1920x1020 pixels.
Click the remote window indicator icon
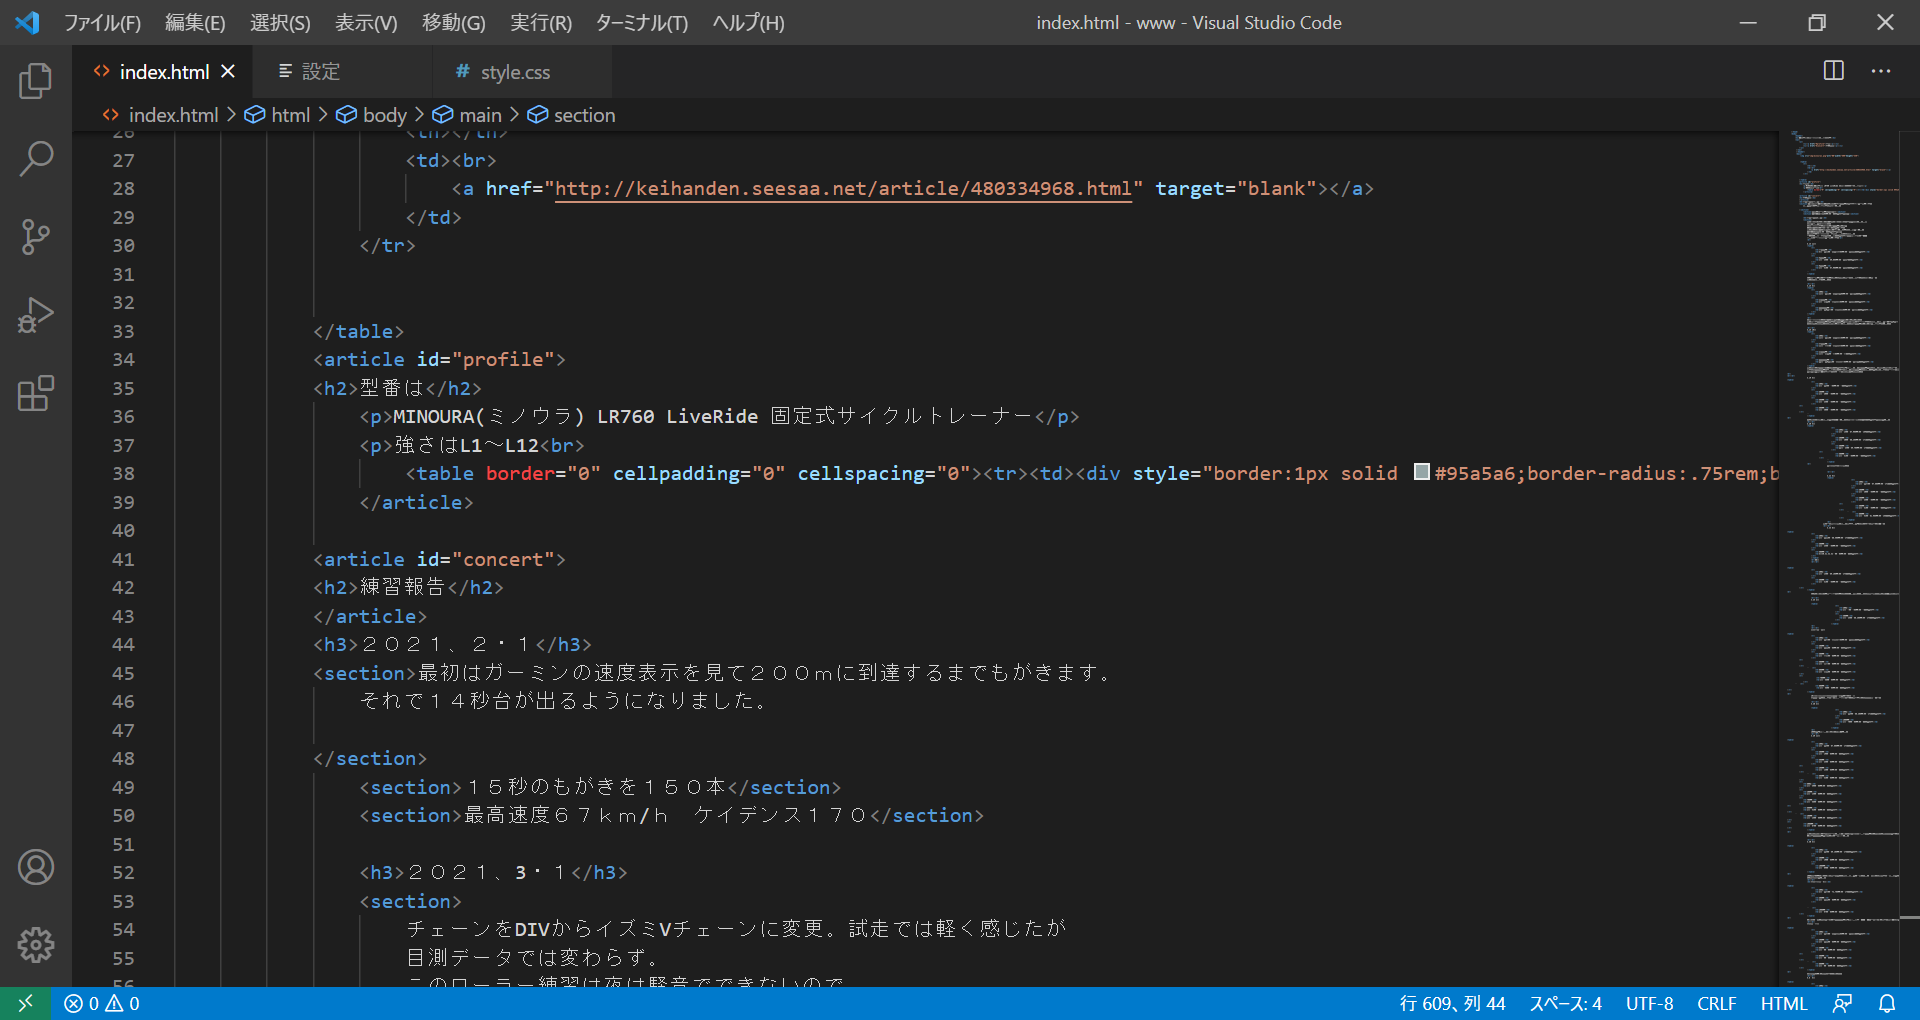[x=26, y=1003]
